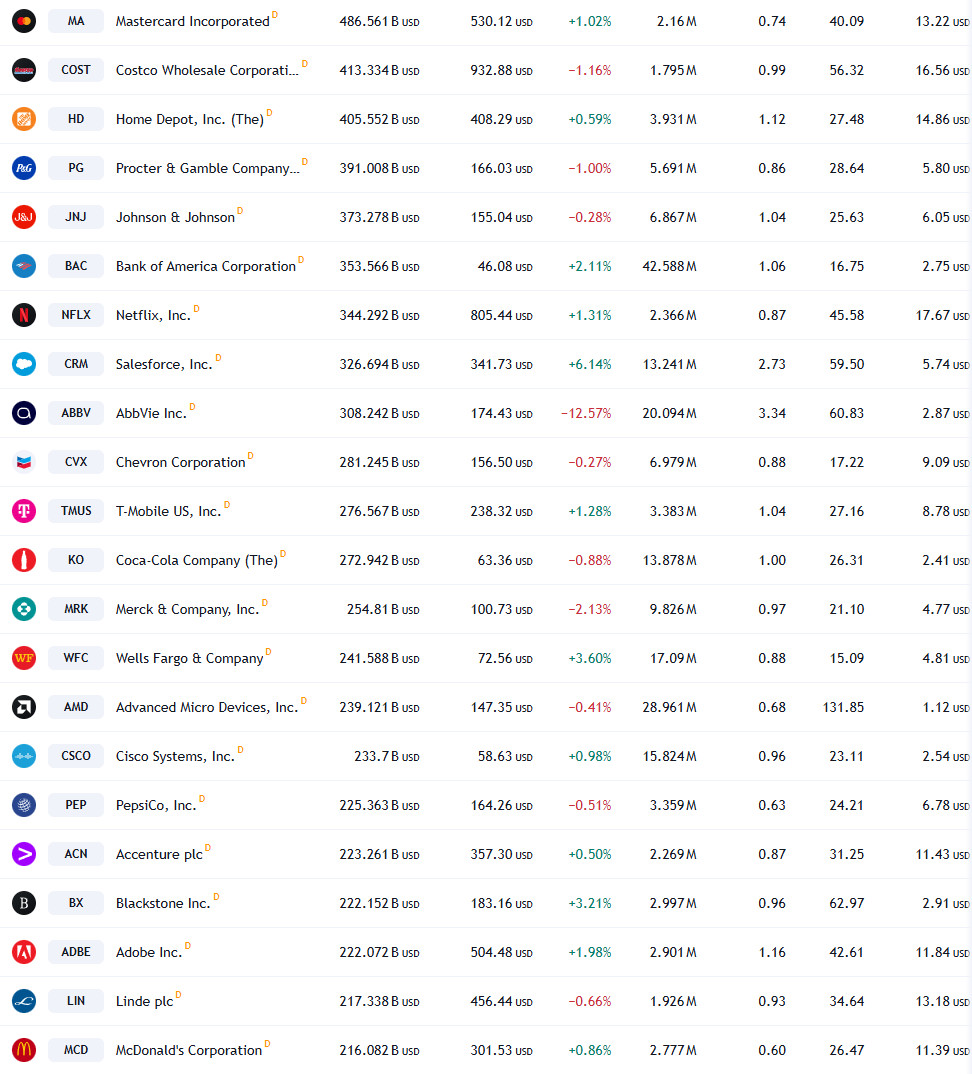
Task: Click Home Depot market cap 405.552 B
Action: [379, 119]
